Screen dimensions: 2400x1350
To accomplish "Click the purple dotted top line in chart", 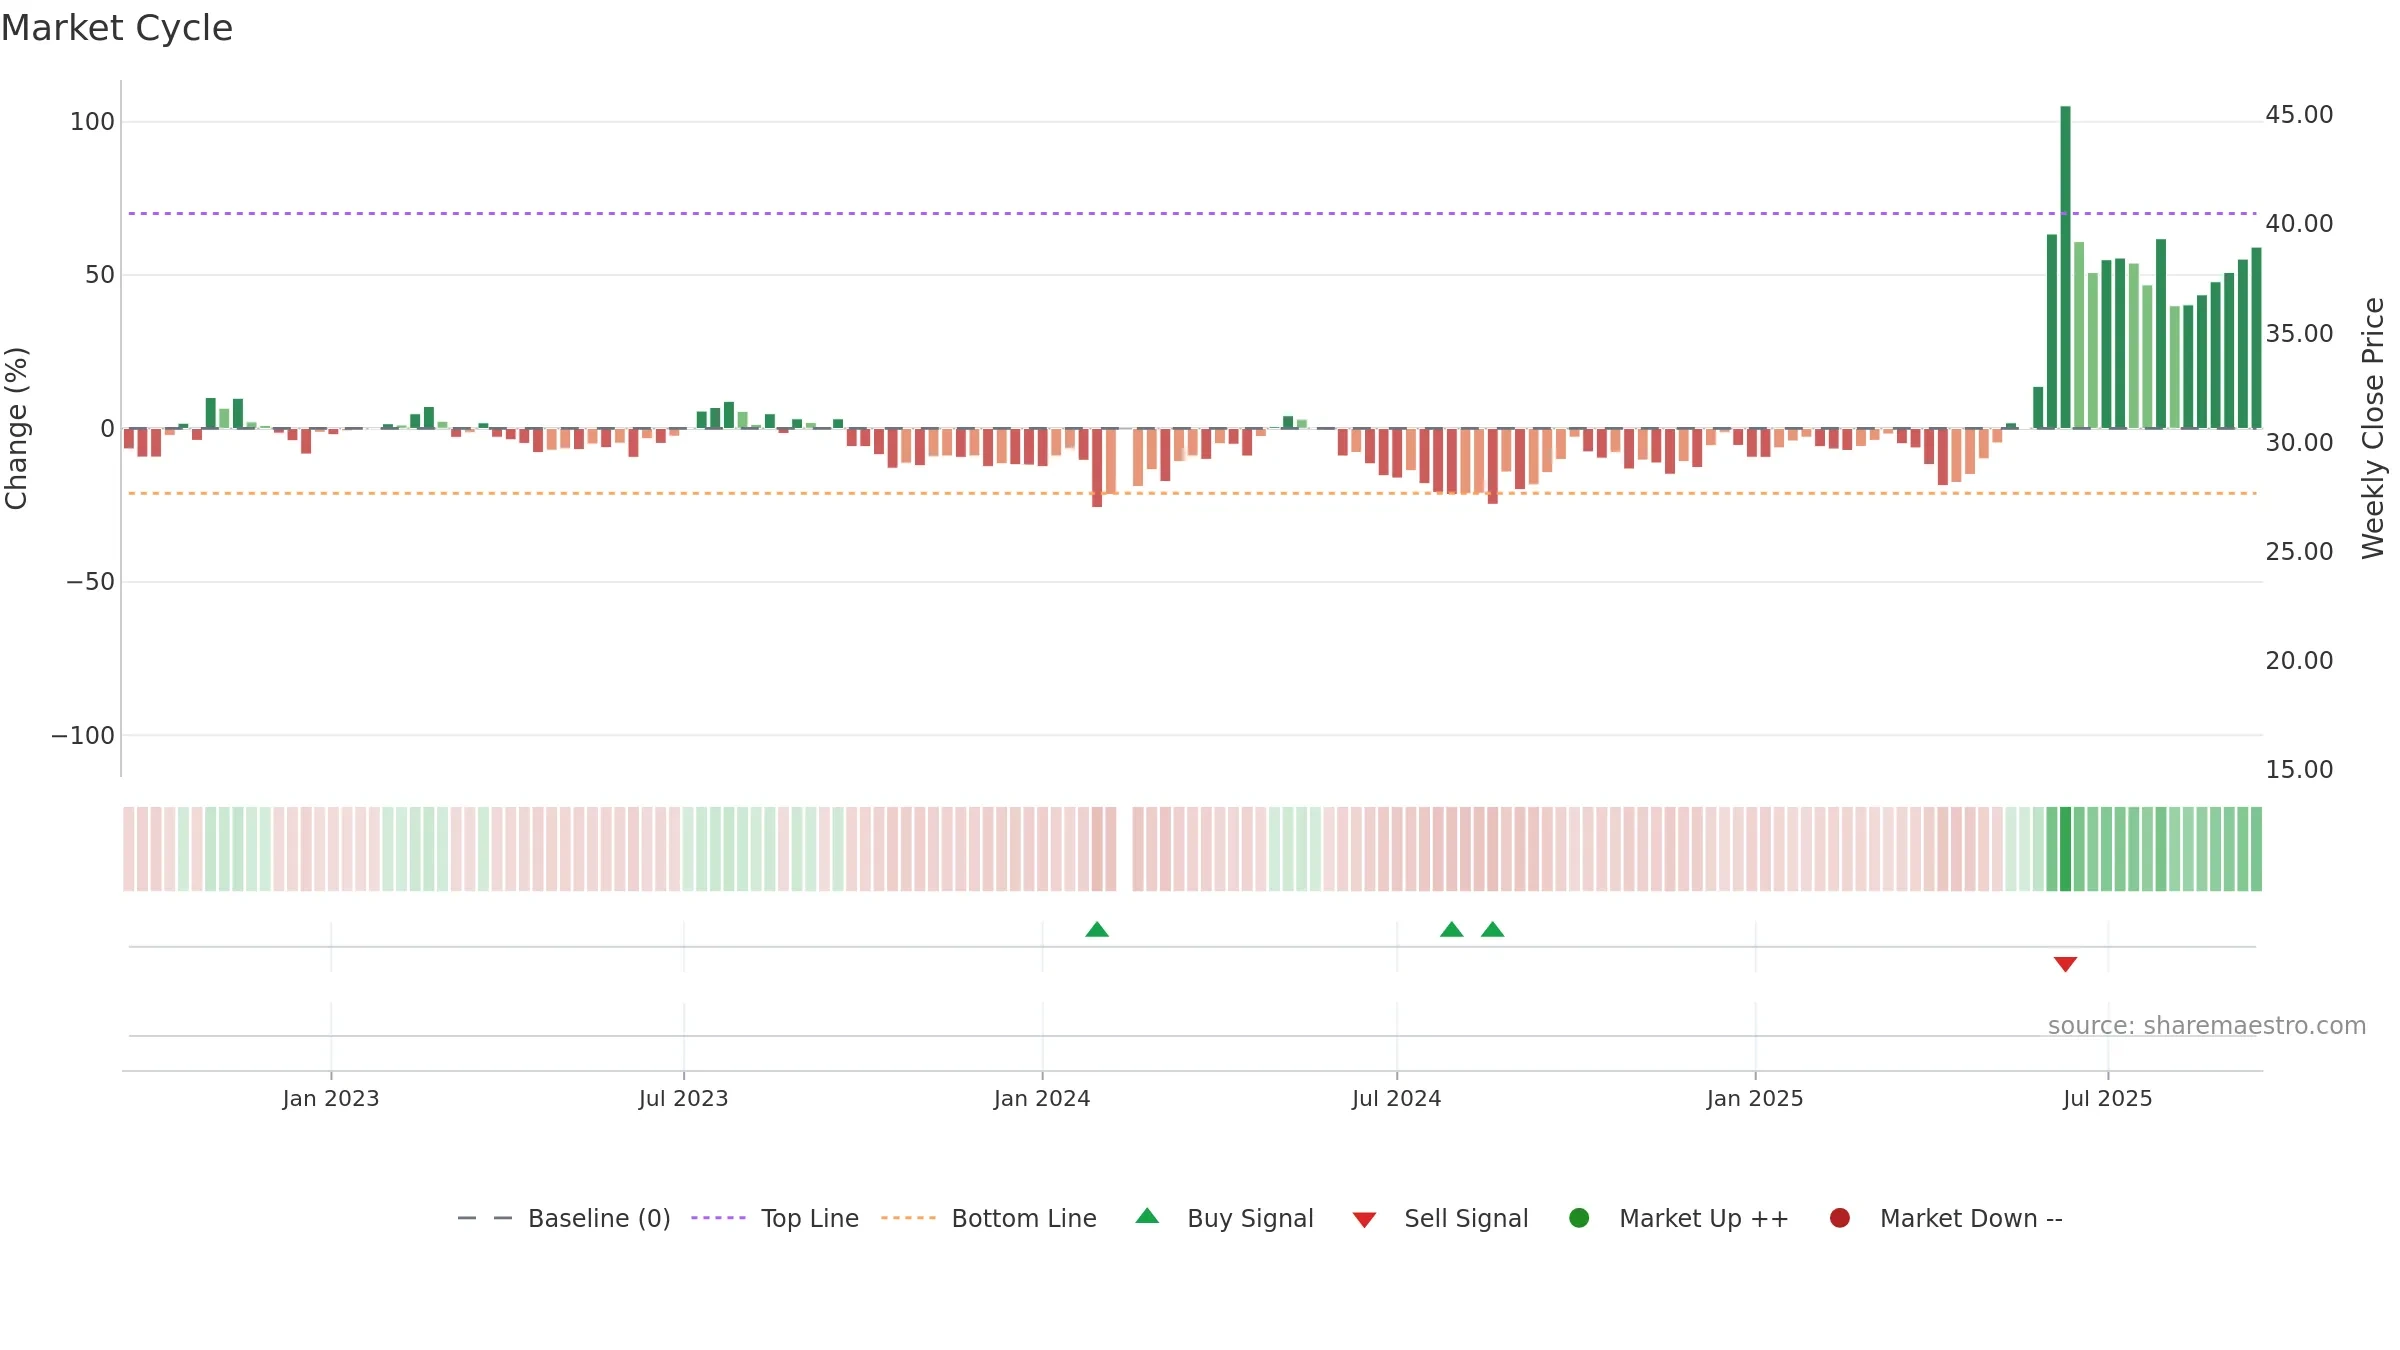I will click(x=1192, y=213).
